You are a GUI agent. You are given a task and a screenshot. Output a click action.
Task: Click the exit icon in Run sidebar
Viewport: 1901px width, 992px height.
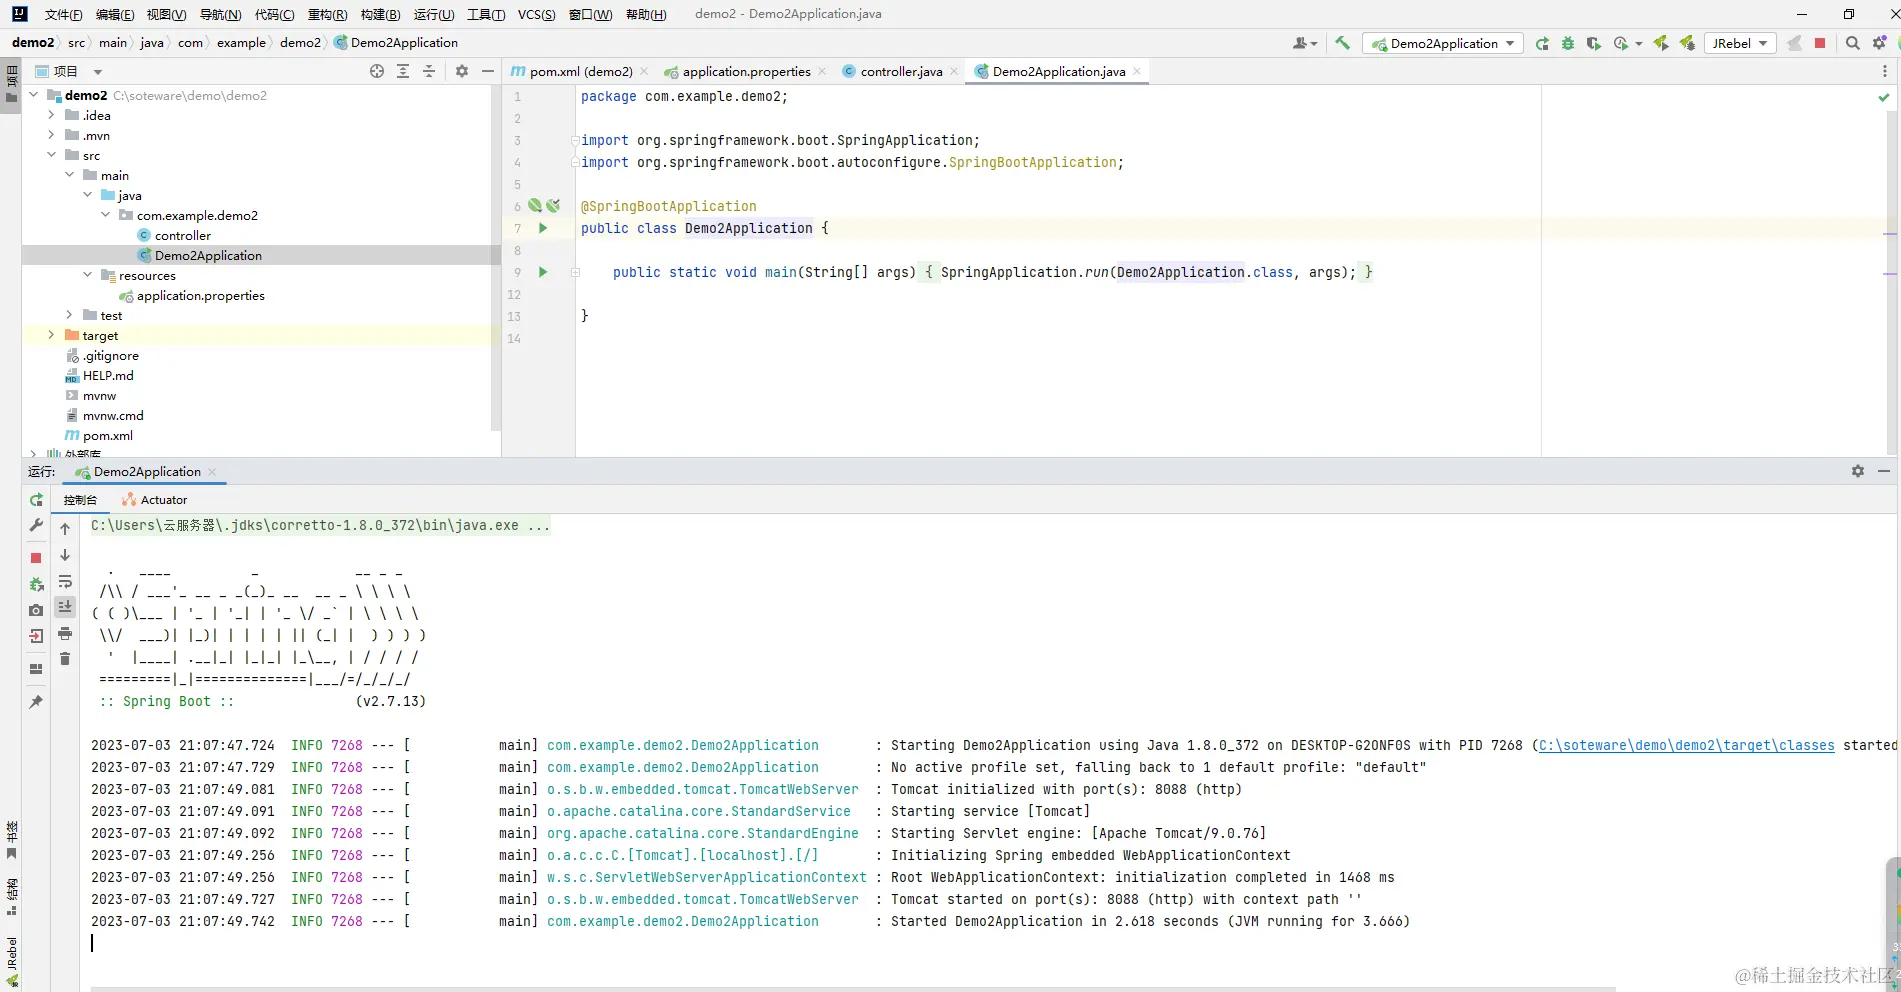click(x=36, y=636)
